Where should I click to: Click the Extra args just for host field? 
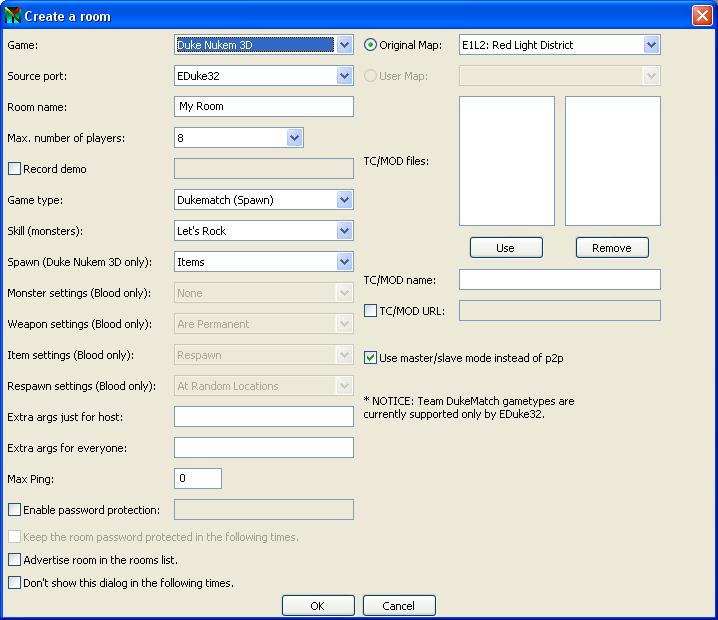(x=264, y=417)
